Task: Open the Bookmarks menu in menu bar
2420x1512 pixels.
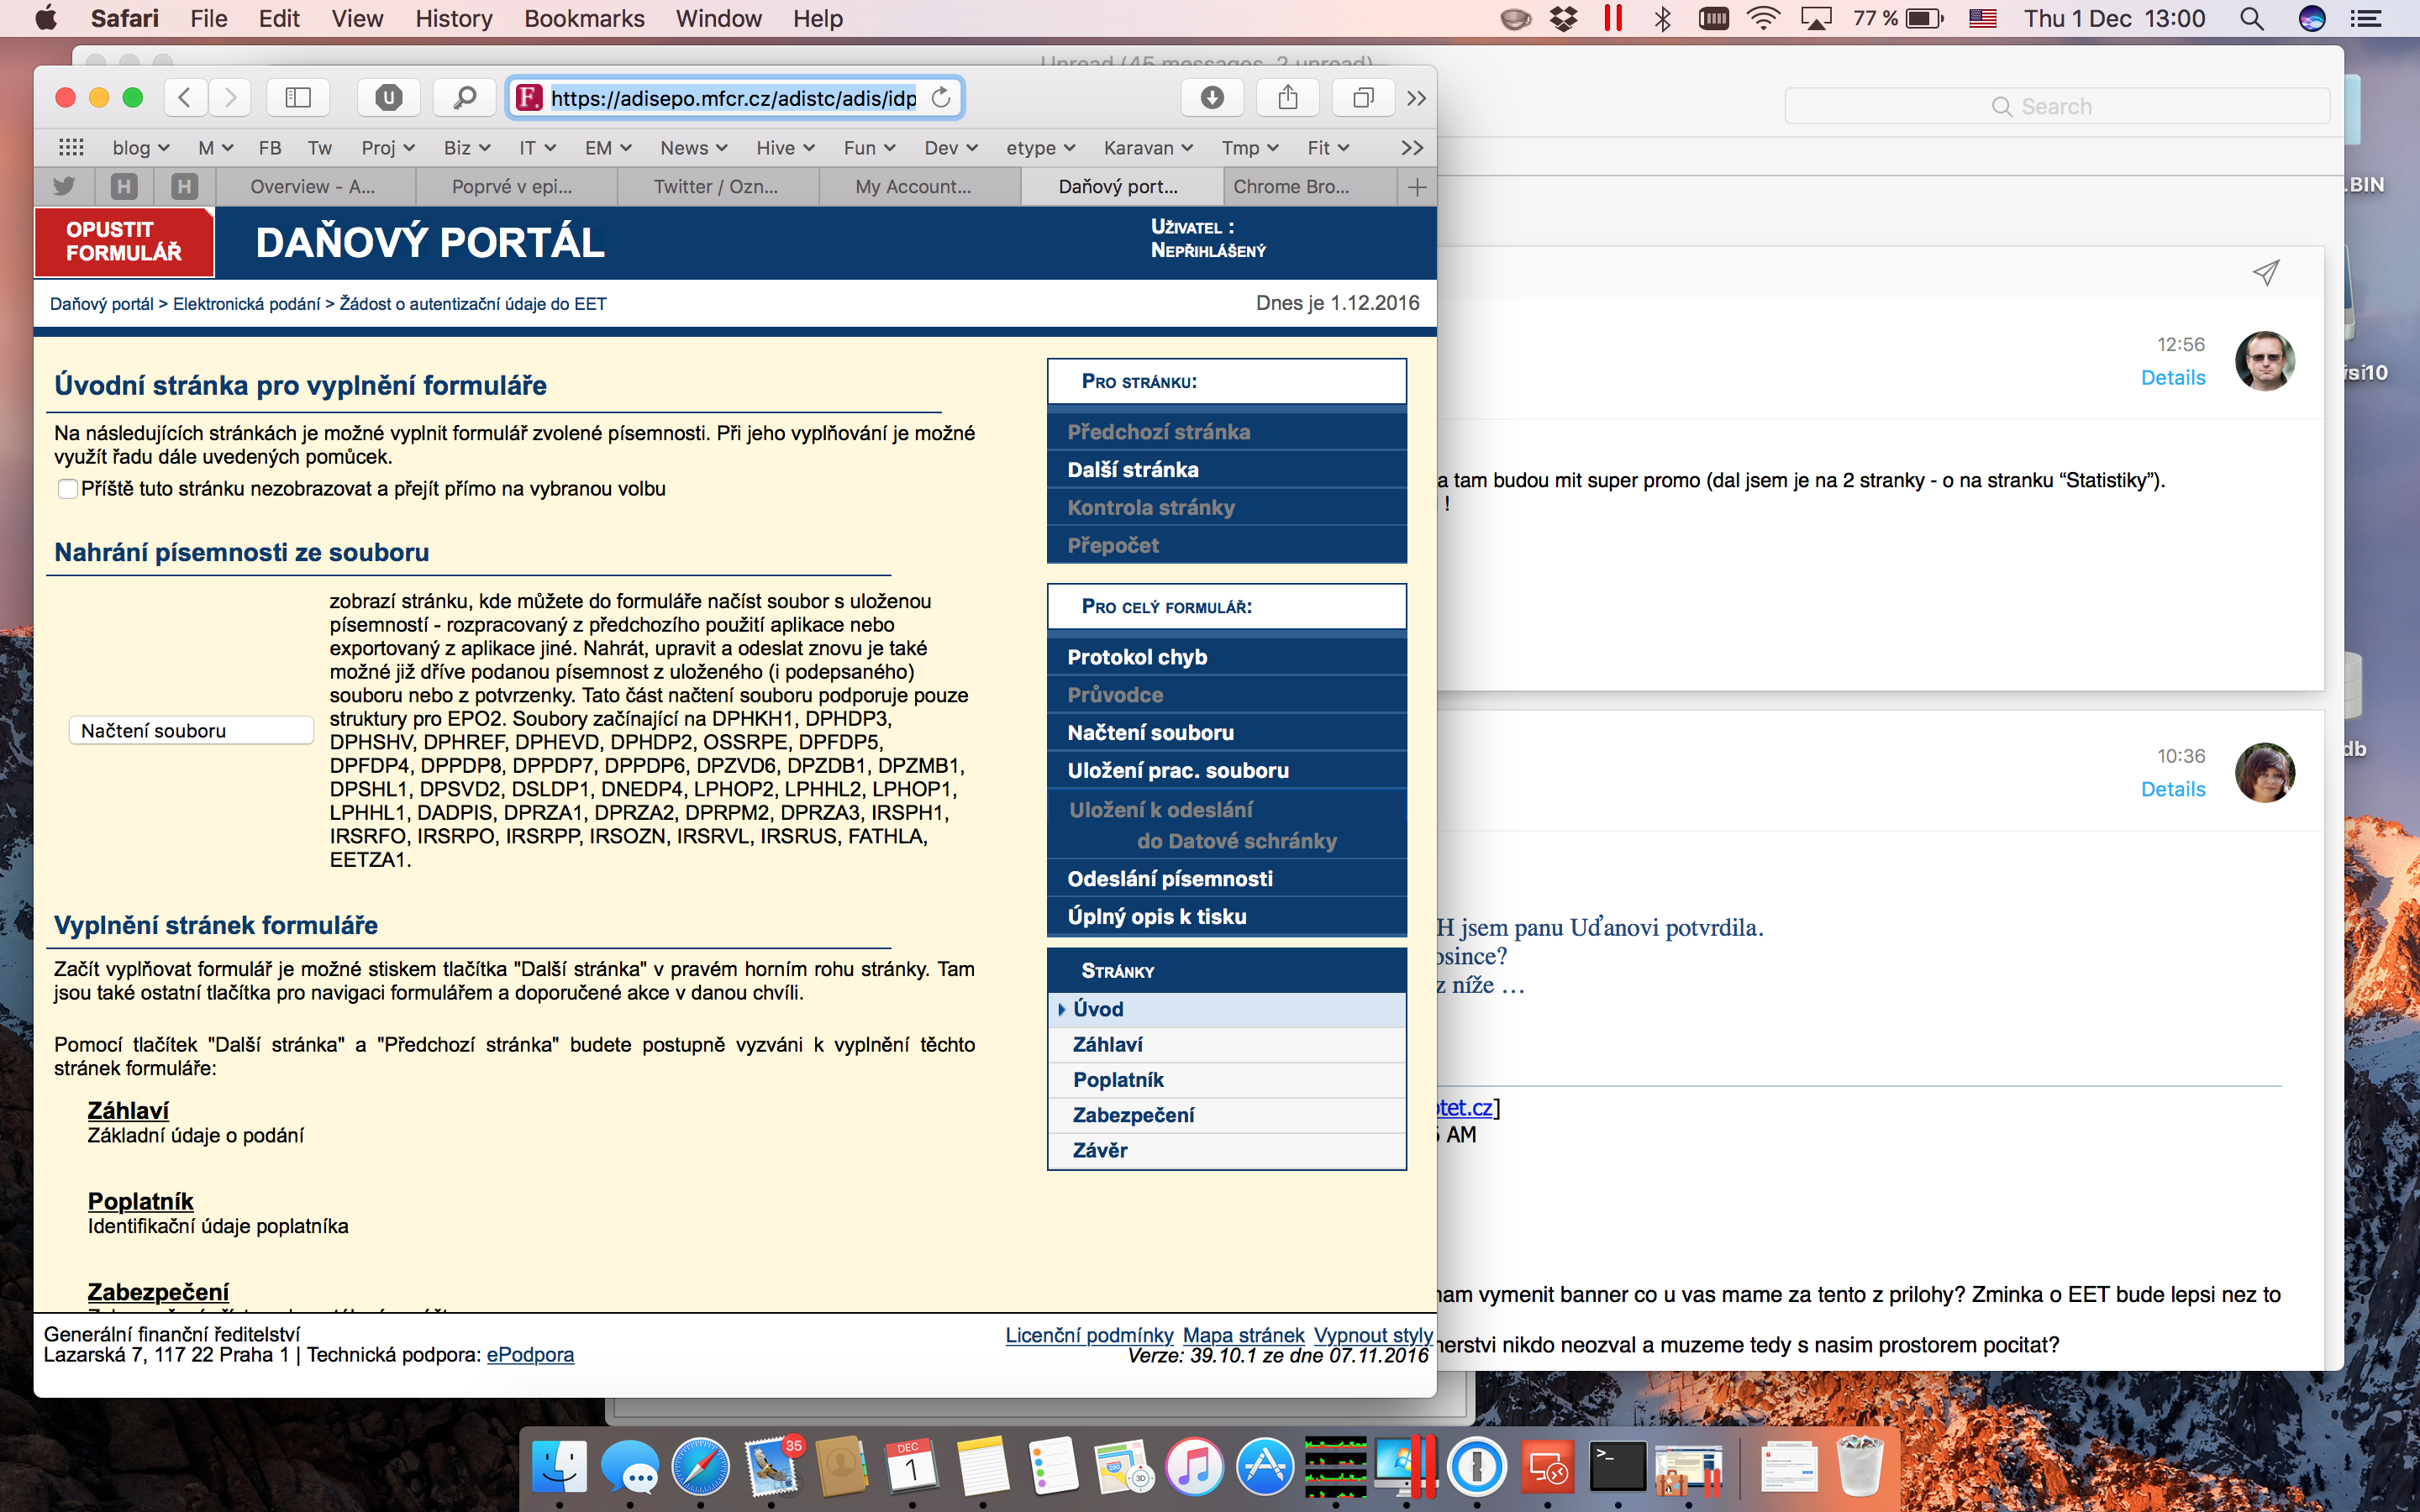Action: [584, 18]
